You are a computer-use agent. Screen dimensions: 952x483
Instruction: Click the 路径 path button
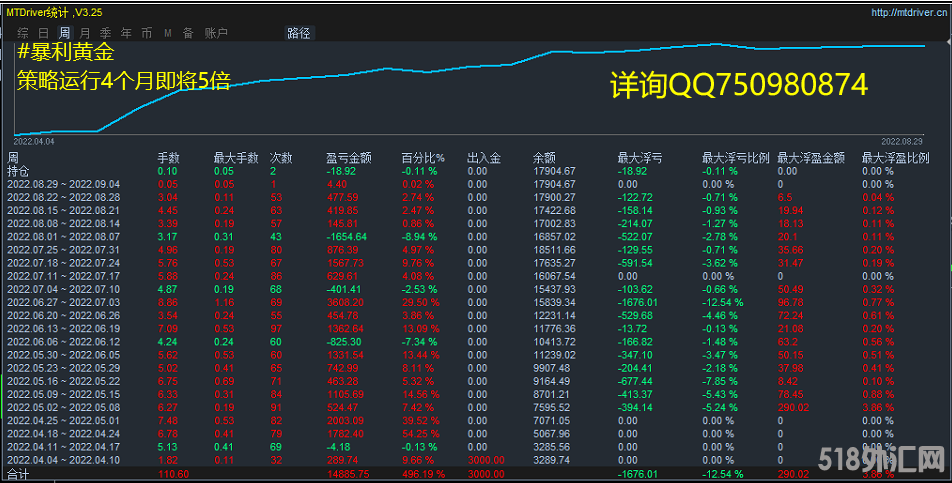click(x=299, y=33)
